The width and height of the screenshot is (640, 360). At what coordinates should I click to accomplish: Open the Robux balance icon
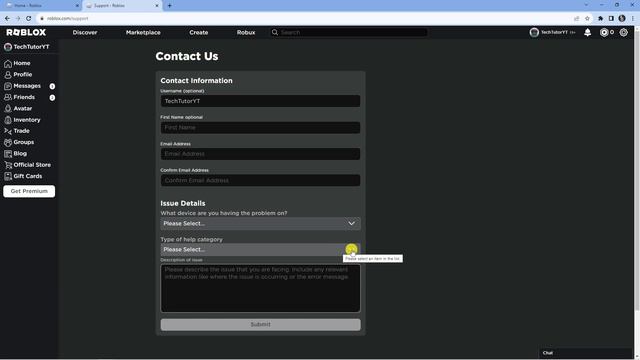604,32
